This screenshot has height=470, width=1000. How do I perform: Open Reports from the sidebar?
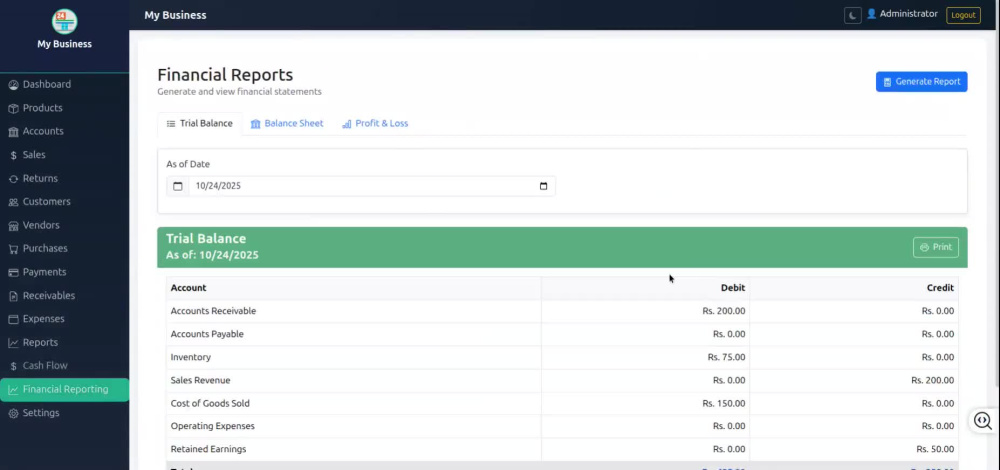coord(64,342)
